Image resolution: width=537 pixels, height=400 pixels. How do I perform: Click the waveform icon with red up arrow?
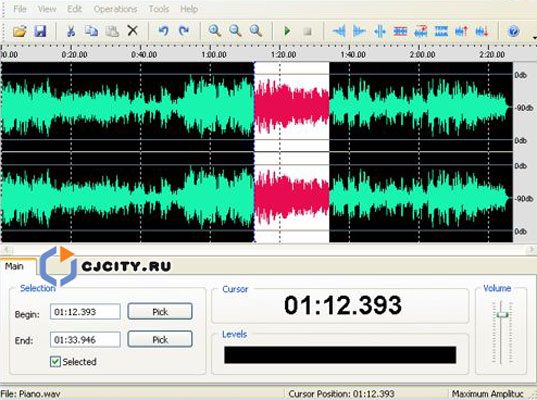point(462,32)
